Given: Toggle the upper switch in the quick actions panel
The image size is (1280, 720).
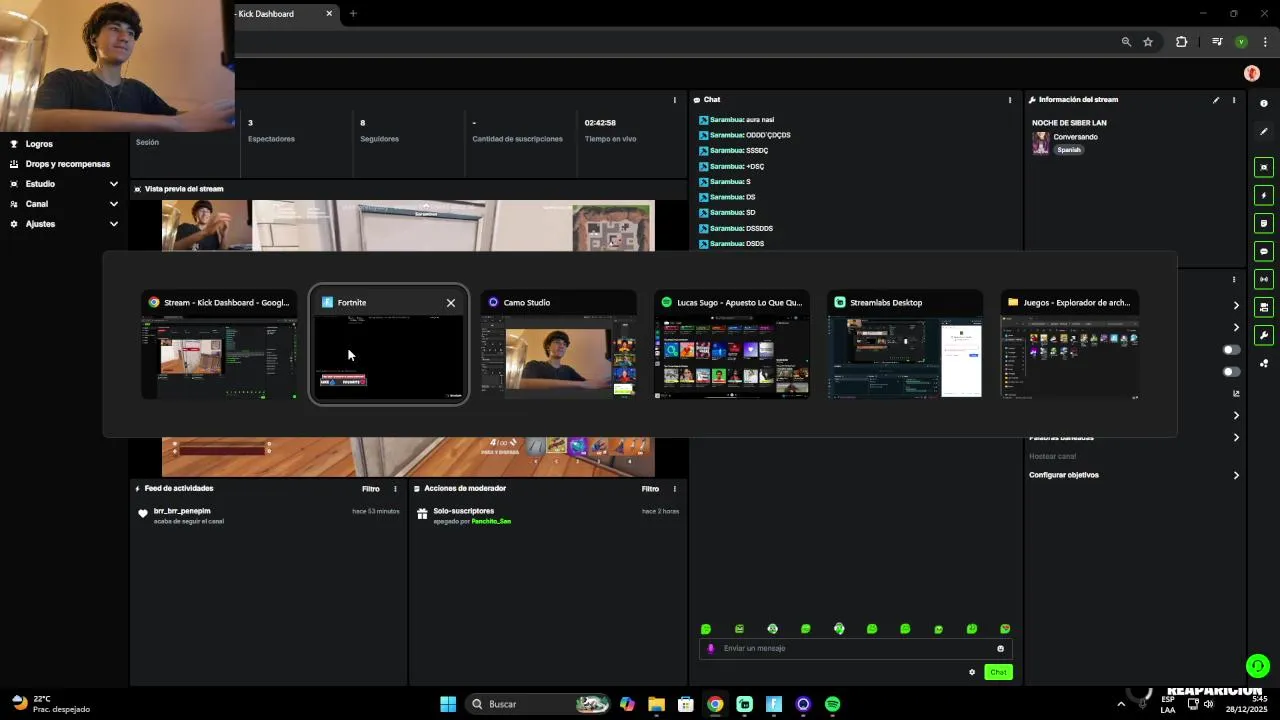Looking at the screenshot, I should 1232,350.
